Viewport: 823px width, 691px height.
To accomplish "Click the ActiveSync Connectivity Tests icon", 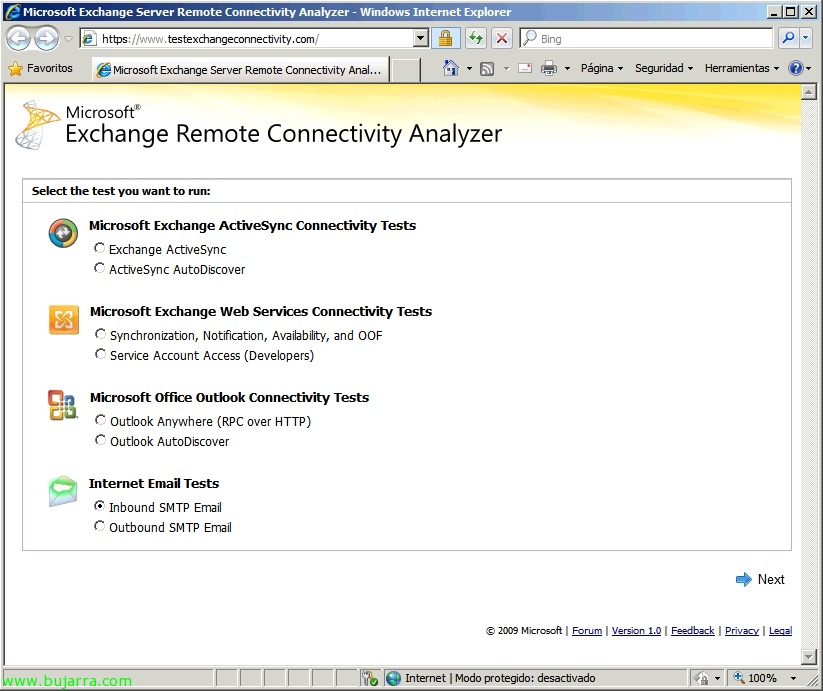I will pyautogui.click(x=64, y=233).
